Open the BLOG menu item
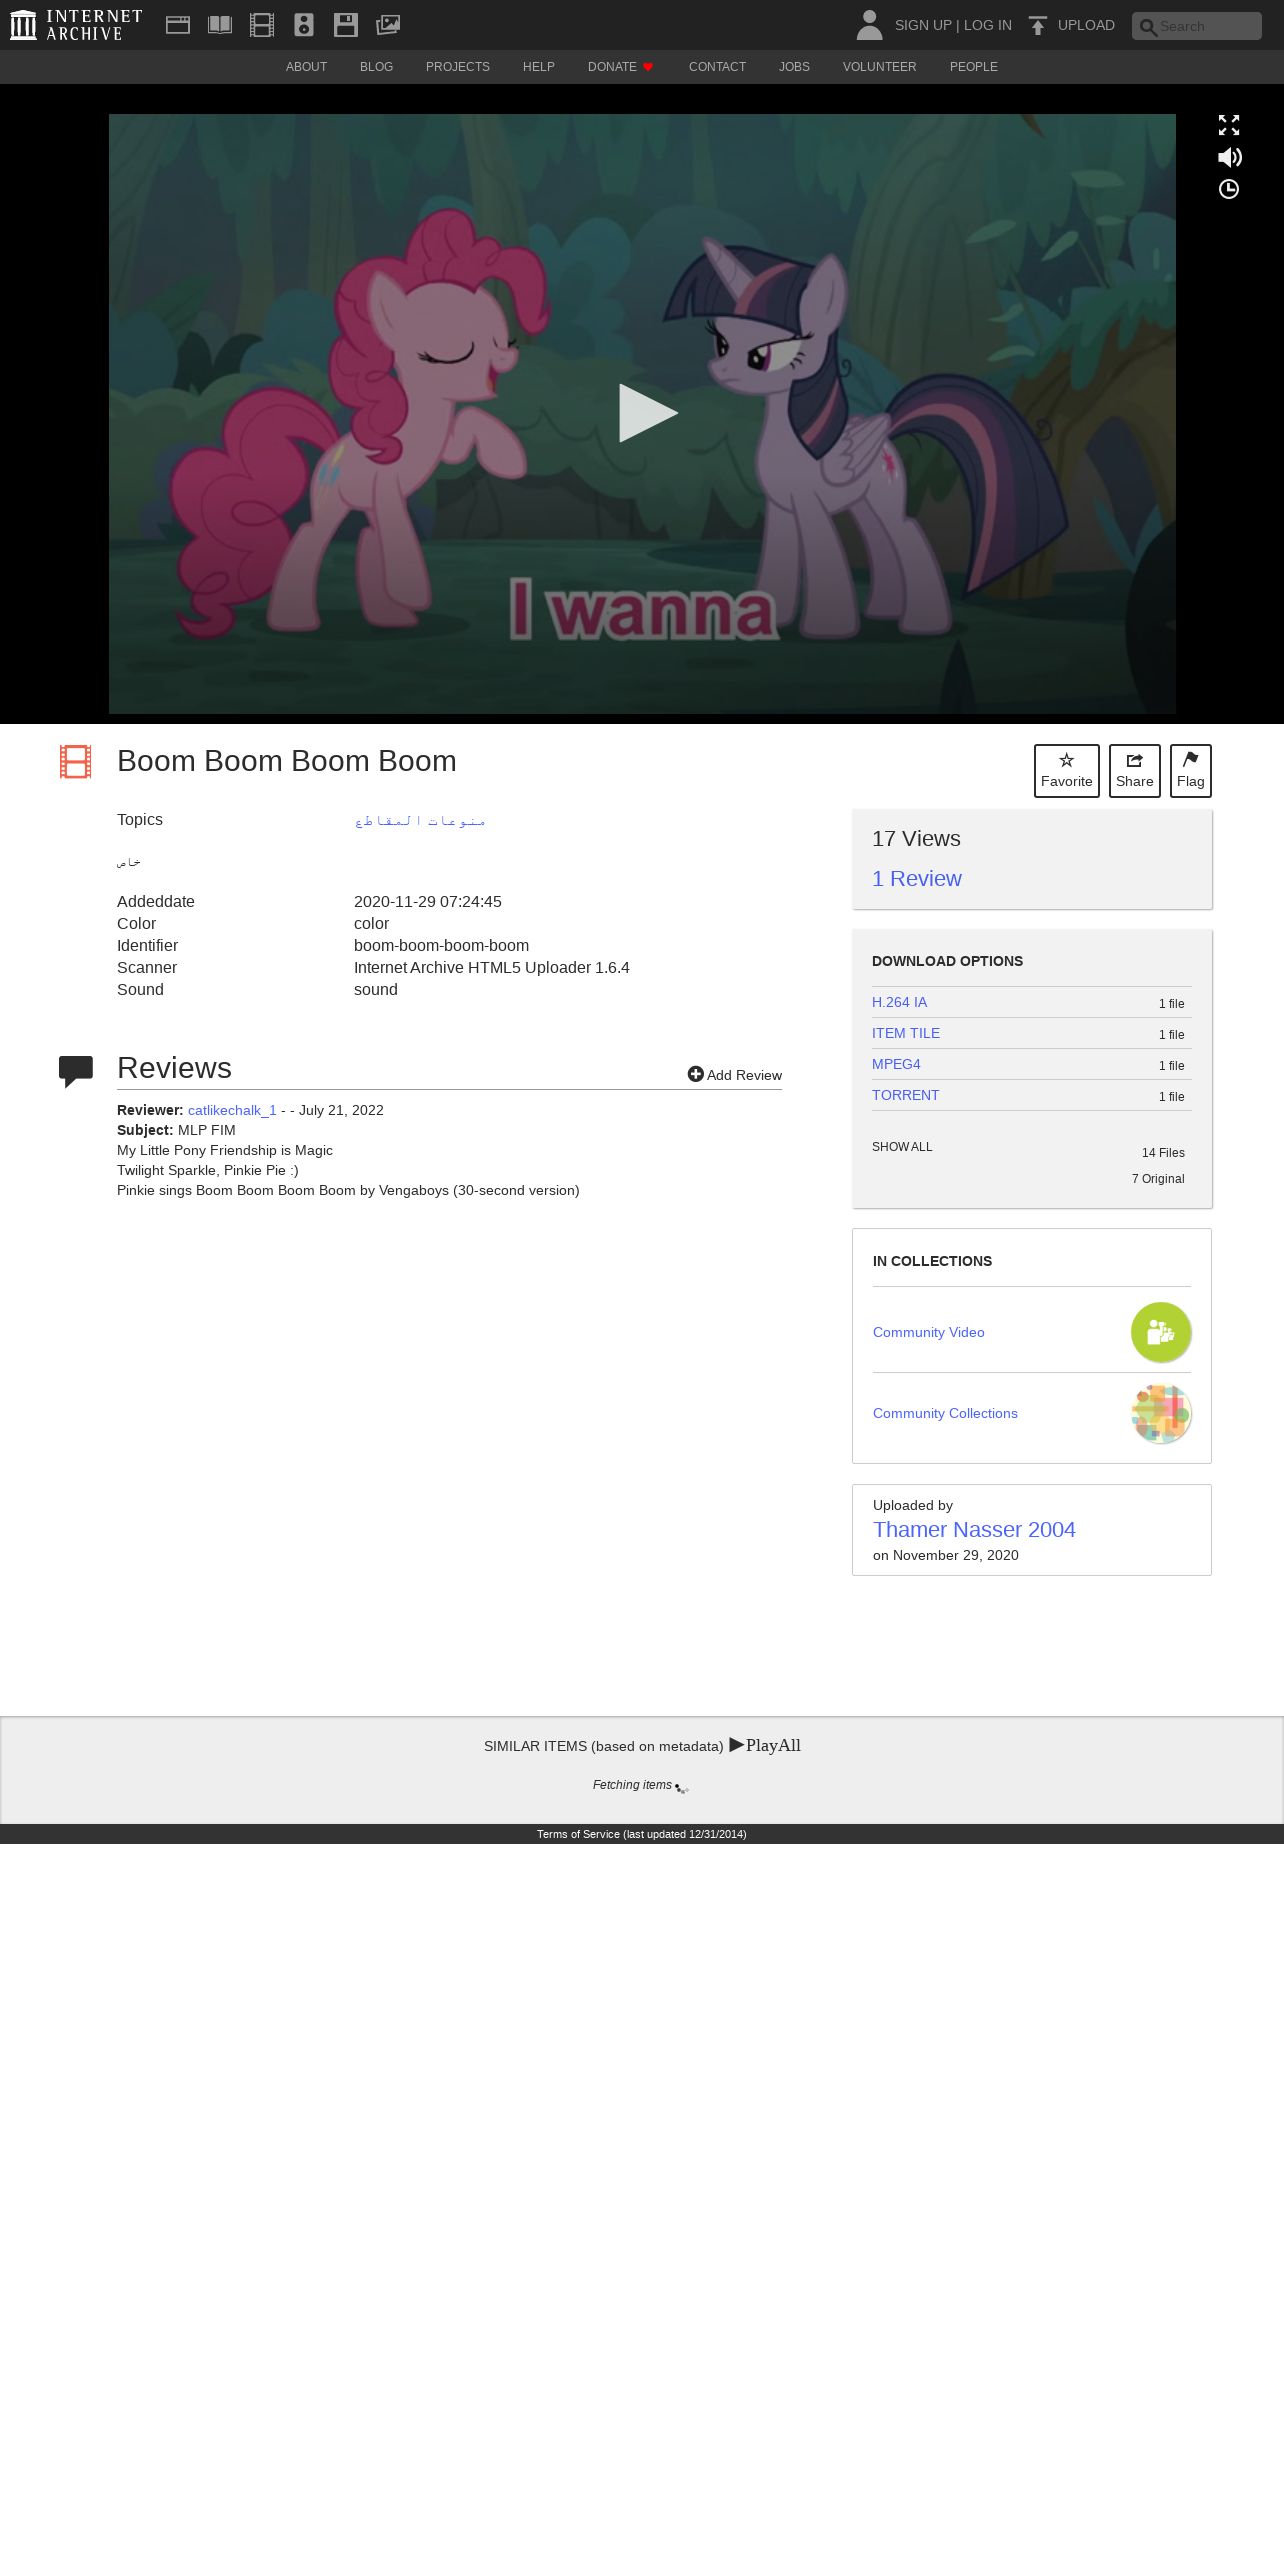Image resolution: width=1284 pixels, height=2568 pixels. pos(376,67)
